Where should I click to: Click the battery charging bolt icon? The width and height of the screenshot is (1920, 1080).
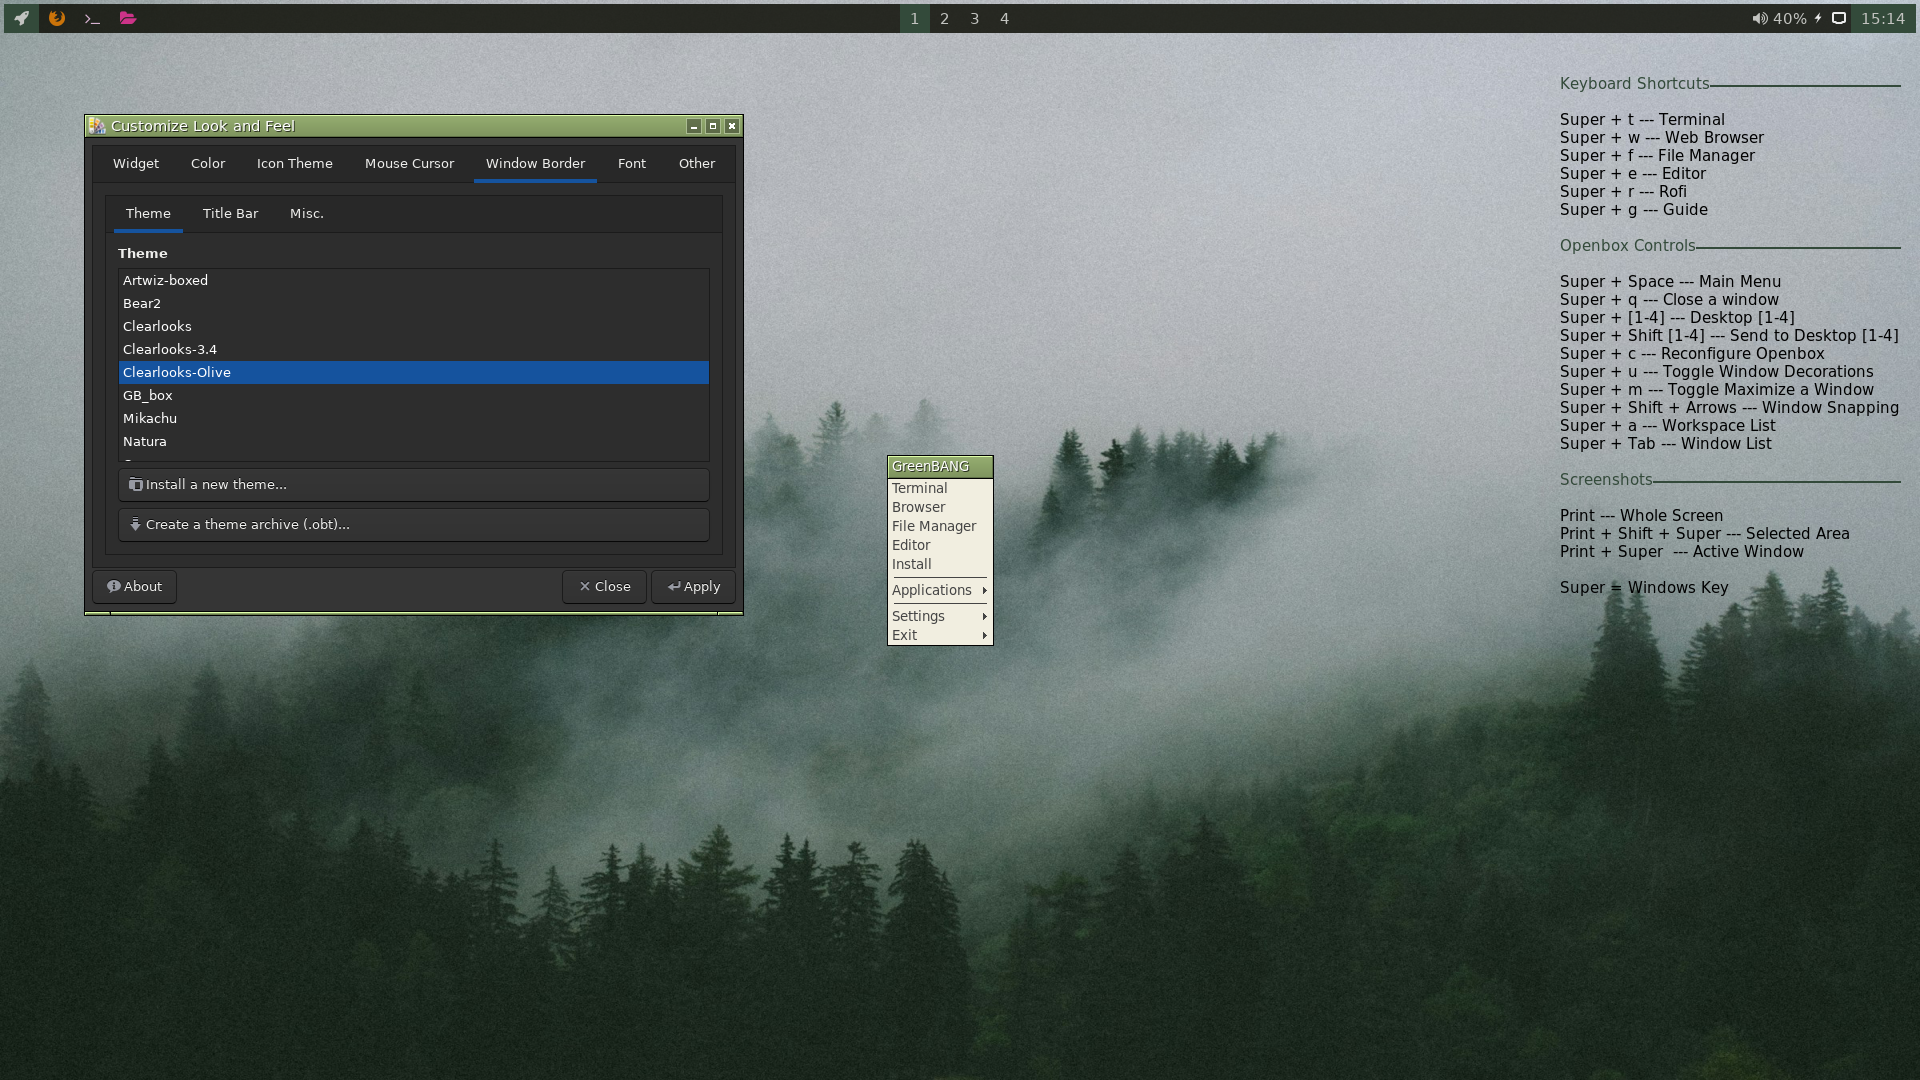click(x=1818, y=18)
